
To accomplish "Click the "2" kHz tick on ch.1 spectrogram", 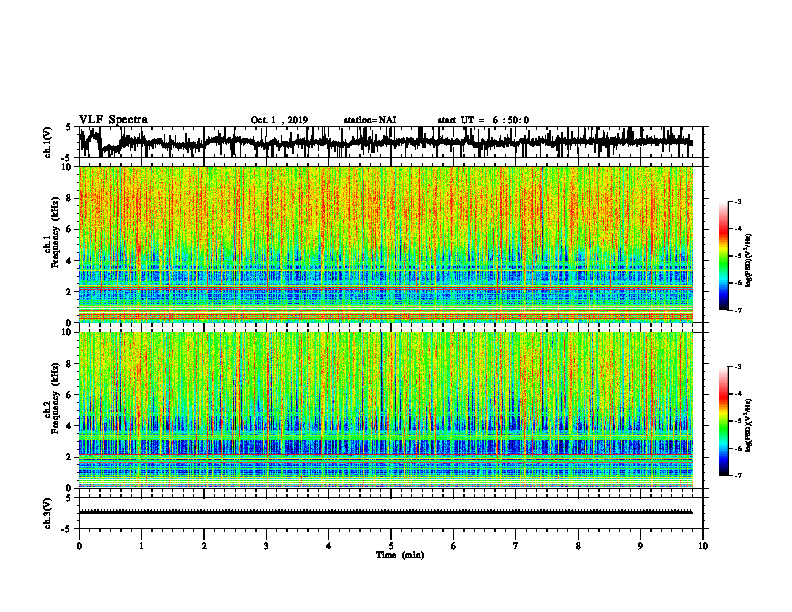I will pyautogui.click(x=70, y=291).
